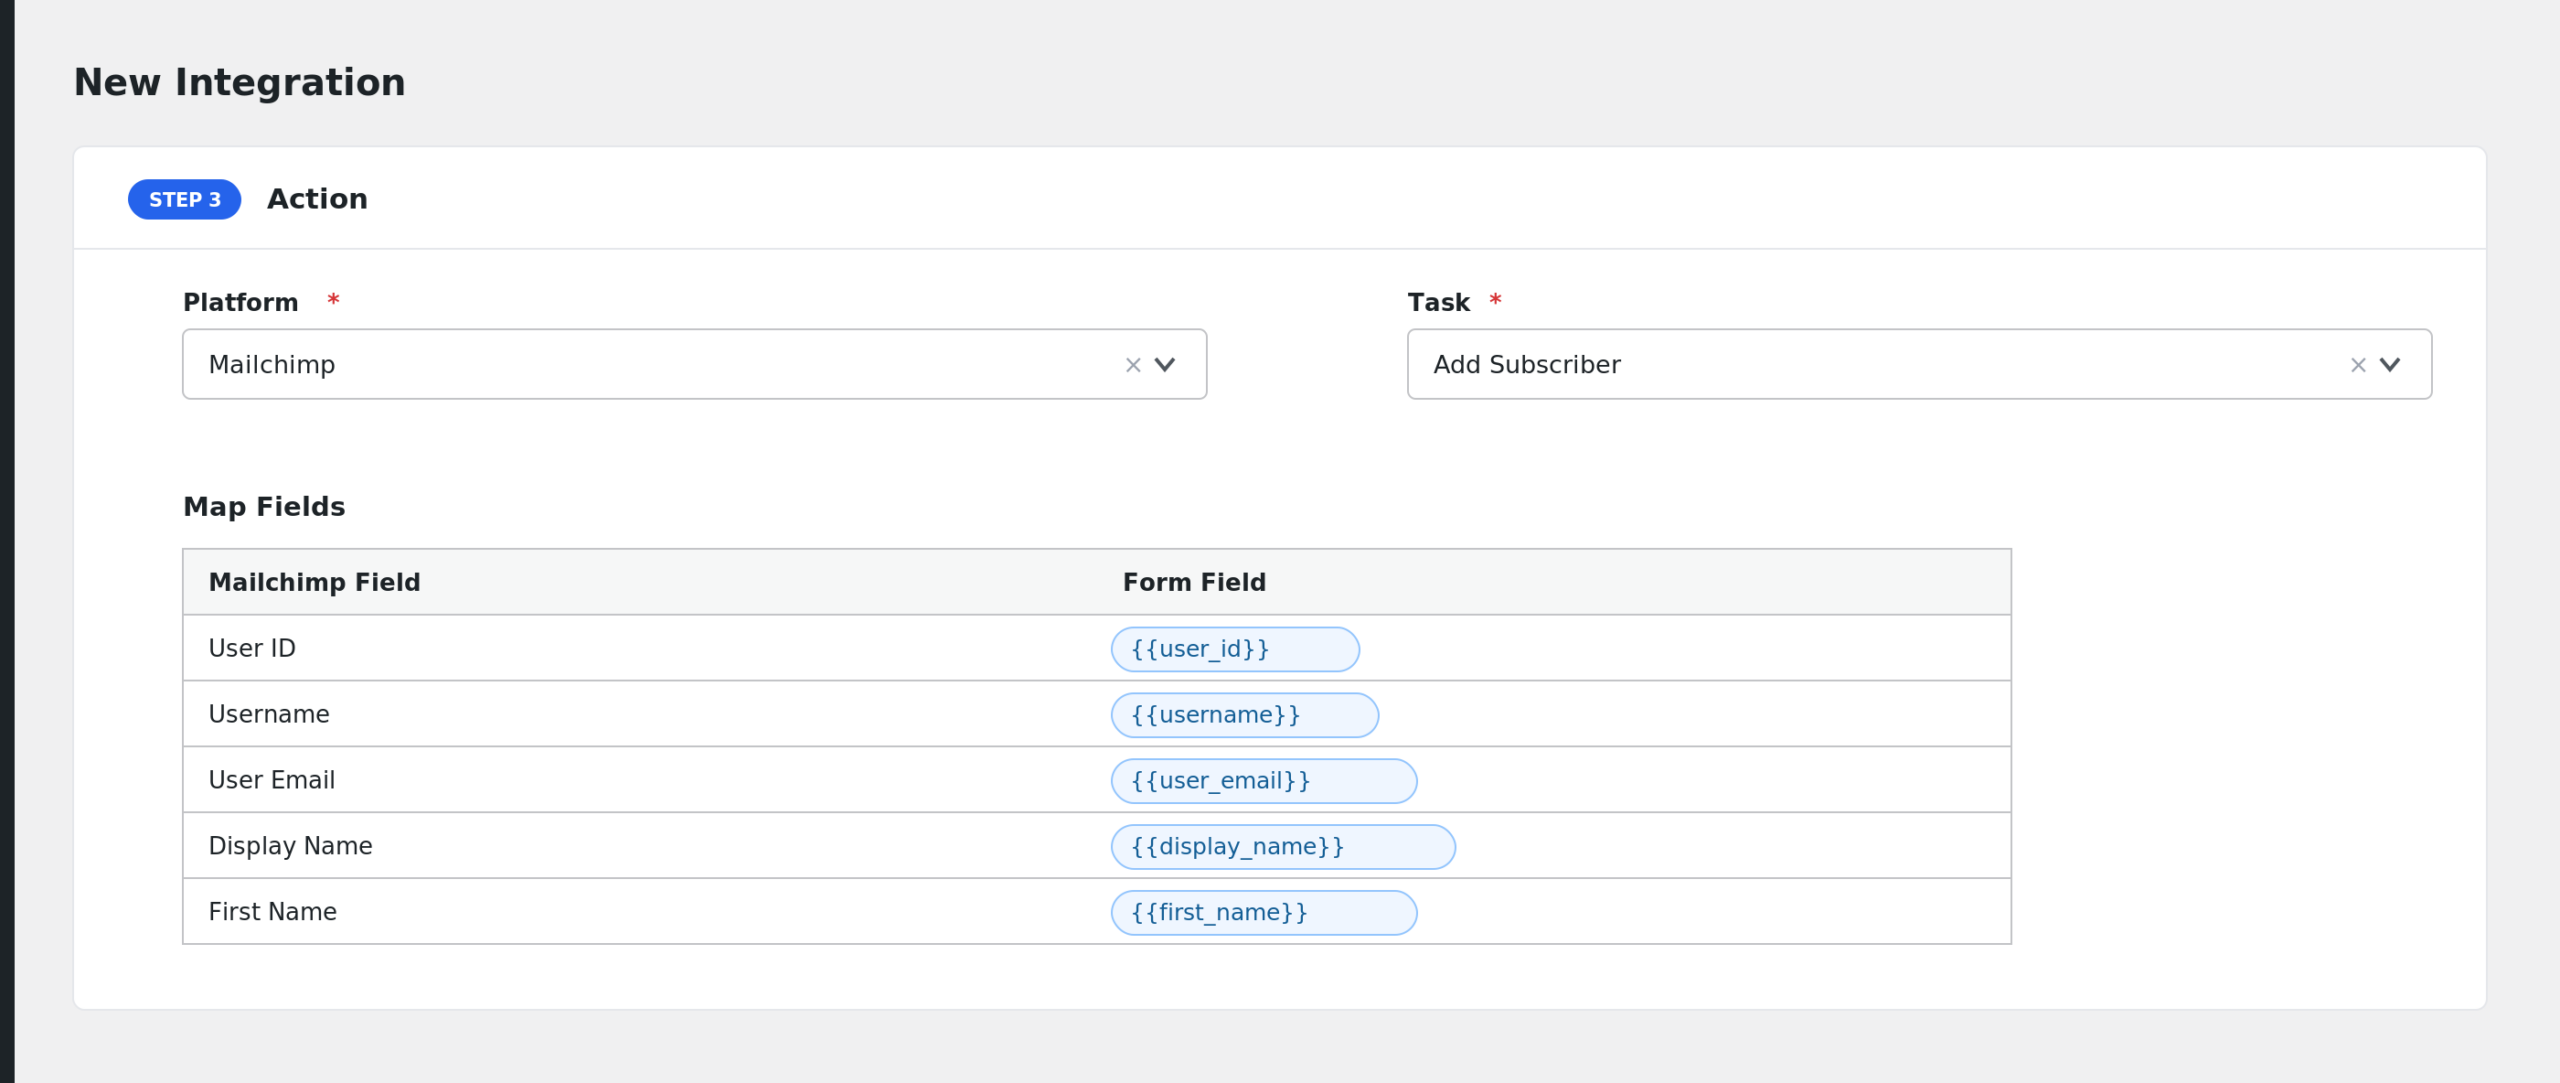This screenshot has height=1083, width=2560.
Task: Click the Action step title
Action: tap(317, 200)
